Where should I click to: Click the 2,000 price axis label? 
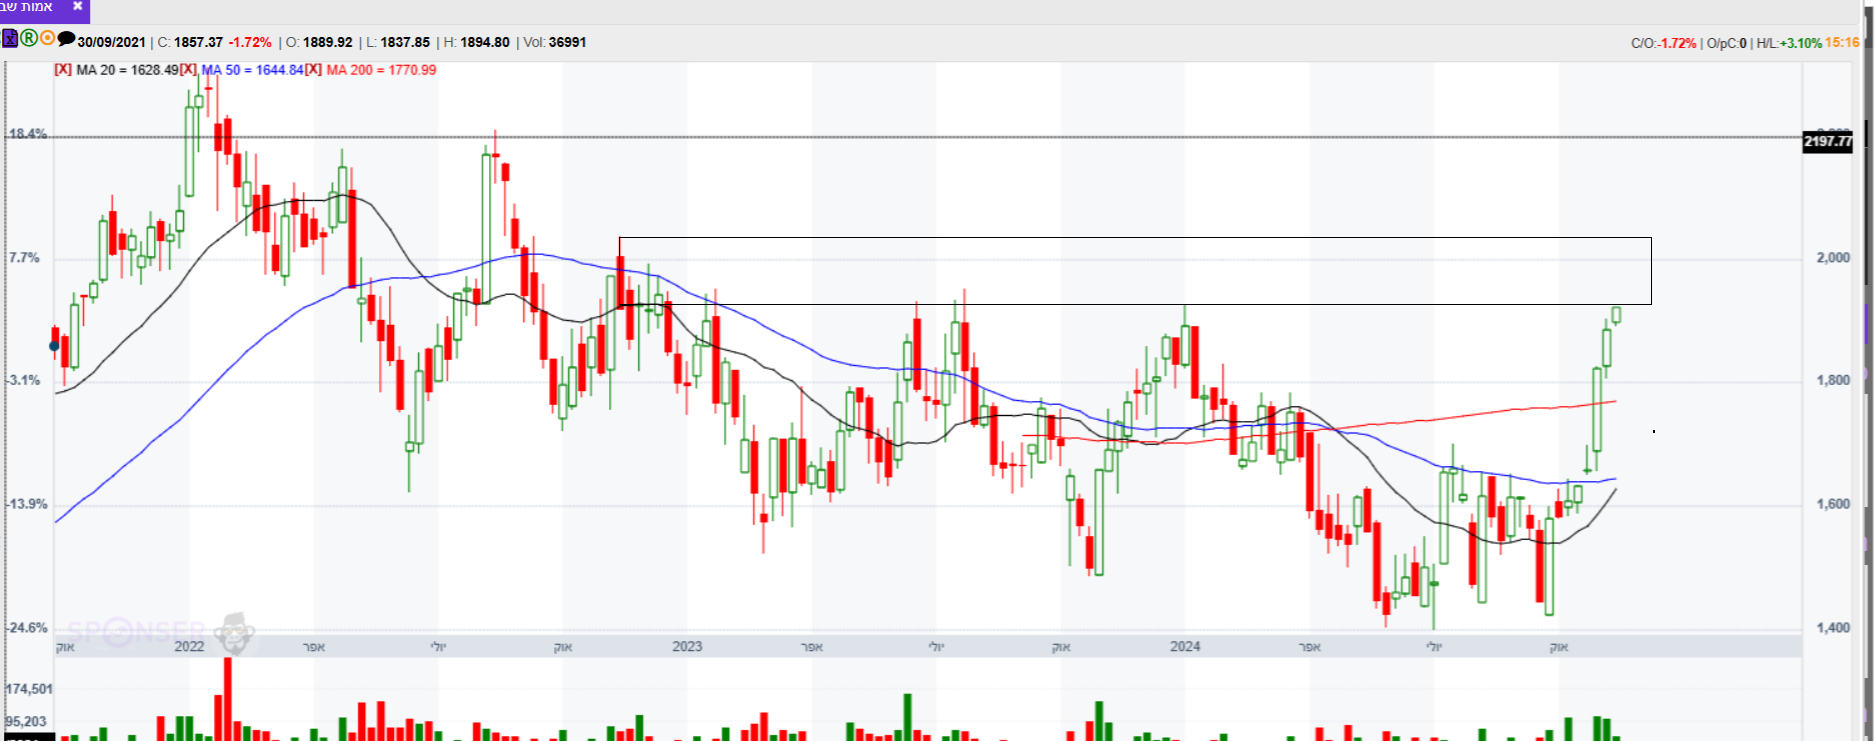[x=1833, y=258]
